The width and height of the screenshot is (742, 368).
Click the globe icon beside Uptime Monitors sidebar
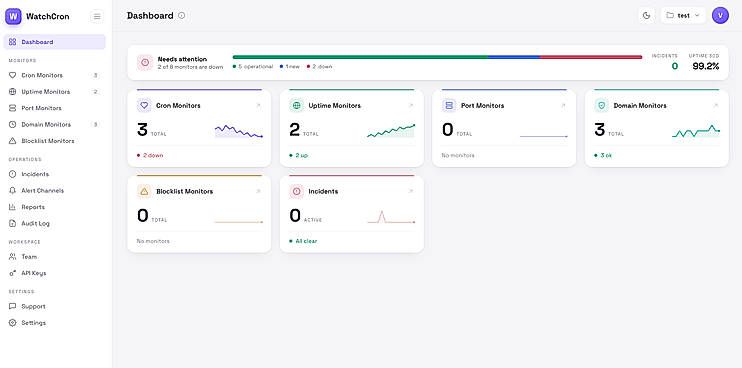[13, 92]
